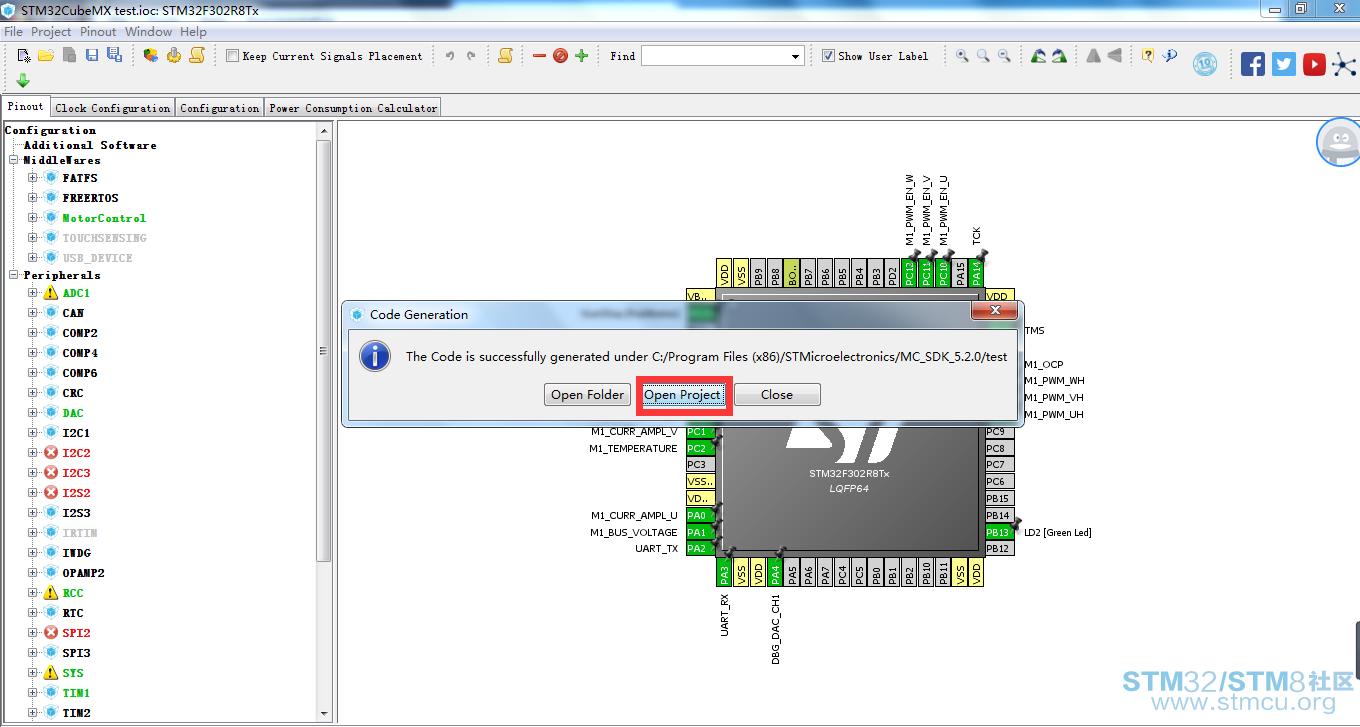Open the Help menu
This screenshot has height=727, width=1360.
[193, 32]
